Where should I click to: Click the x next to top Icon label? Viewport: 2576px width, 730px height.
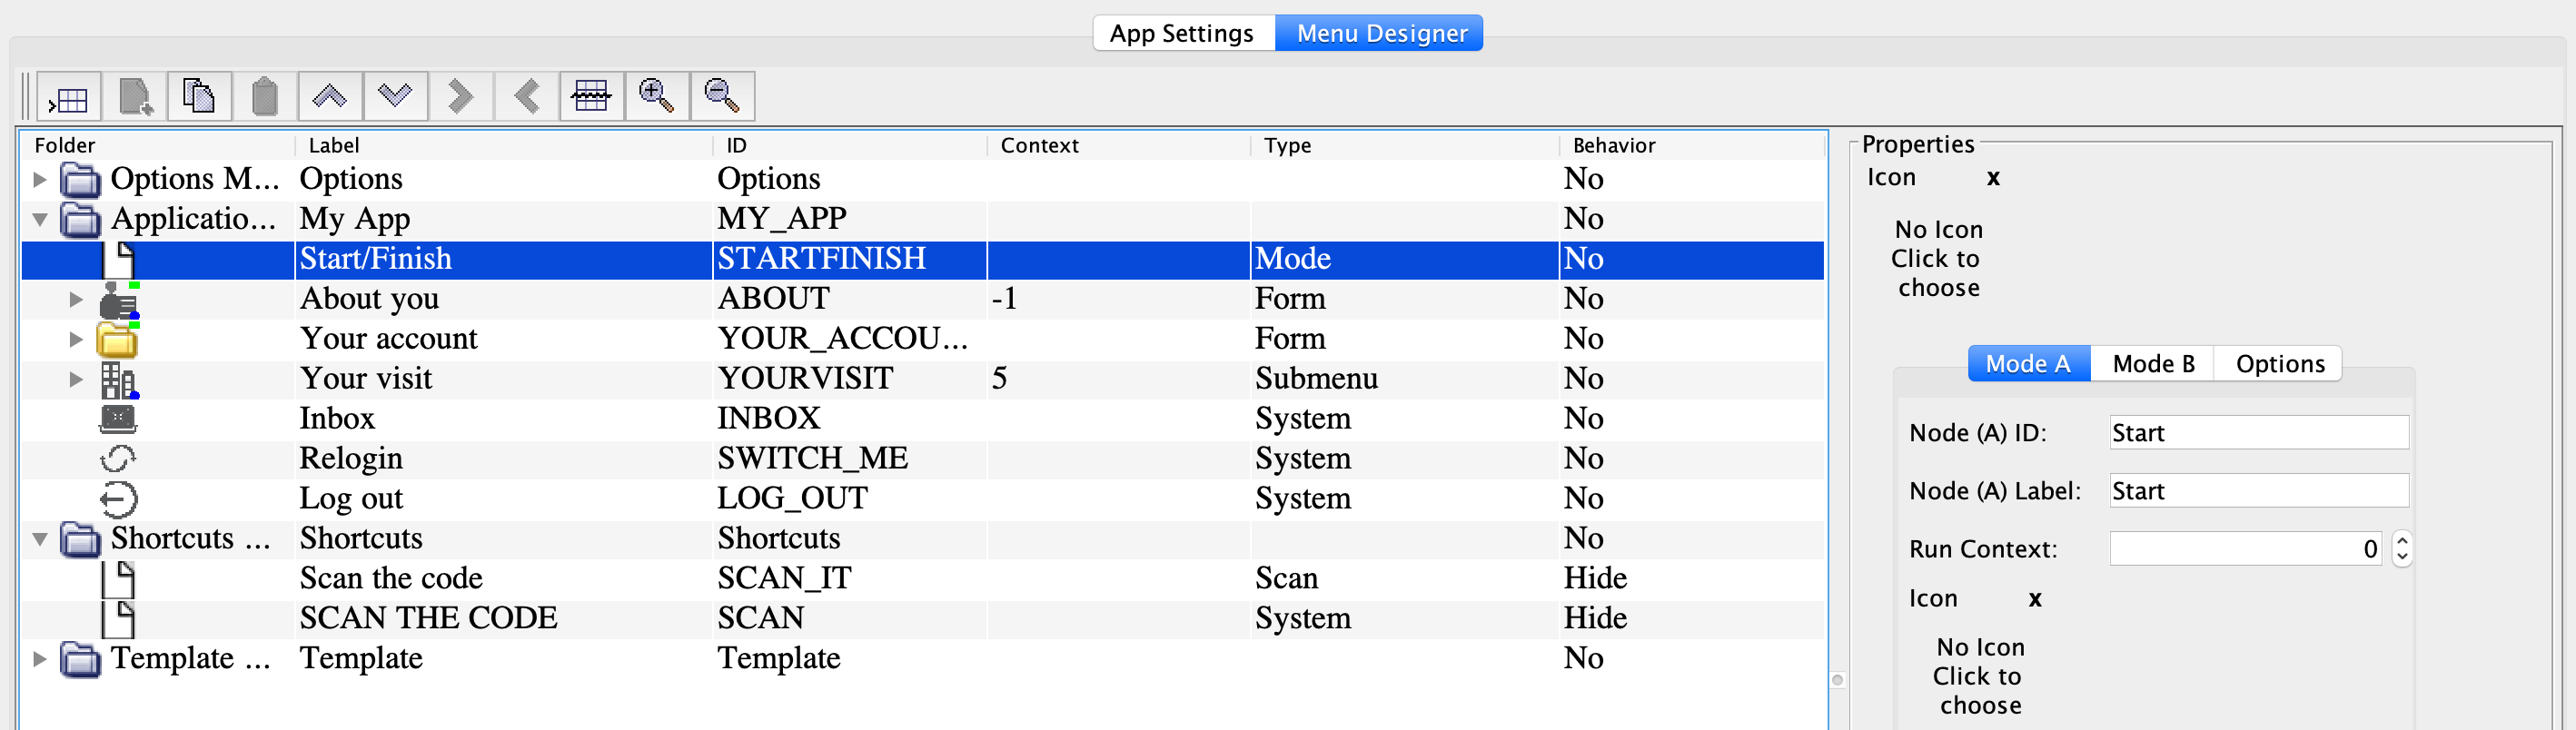[x=1993, y=178]
